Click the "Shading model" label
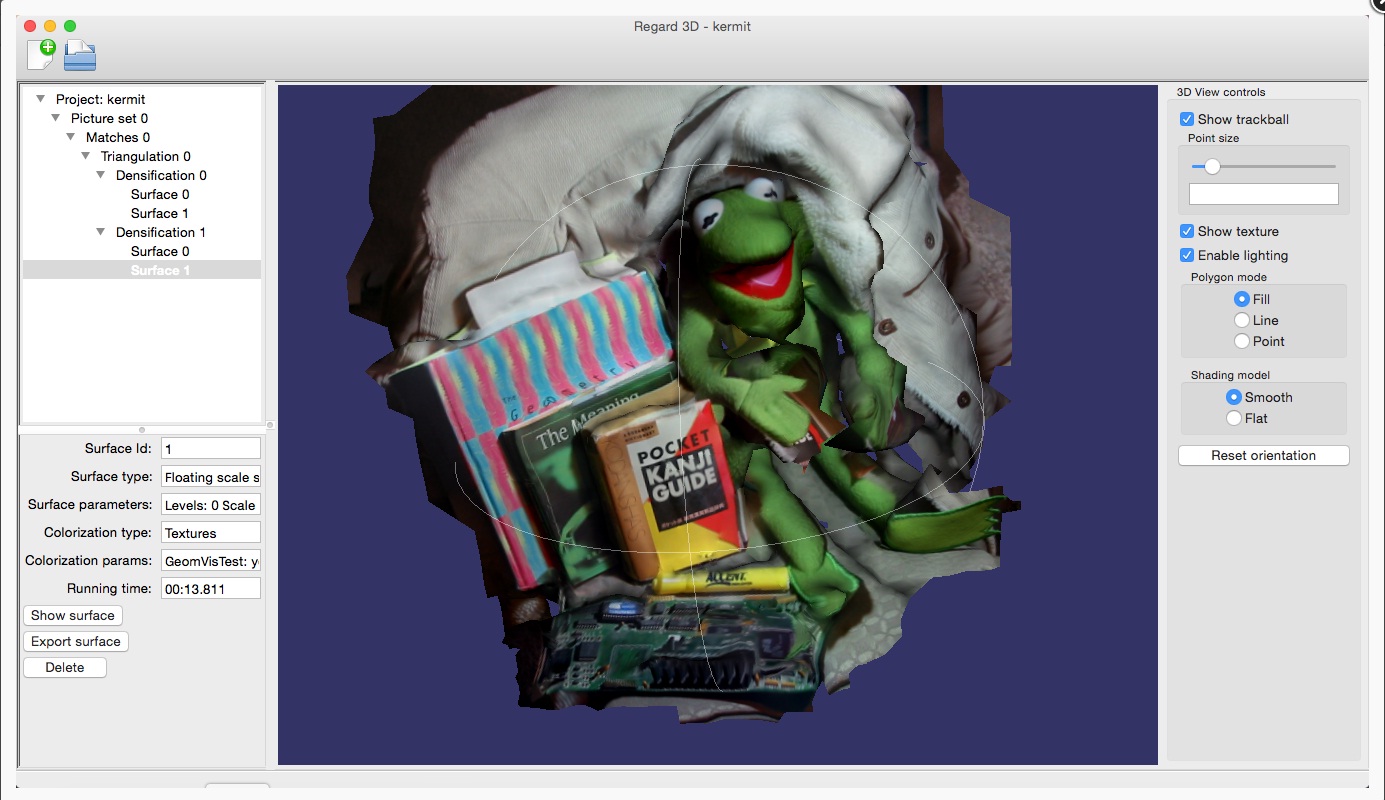This screenshot has width=1385, height=800. coord(1230,375)
